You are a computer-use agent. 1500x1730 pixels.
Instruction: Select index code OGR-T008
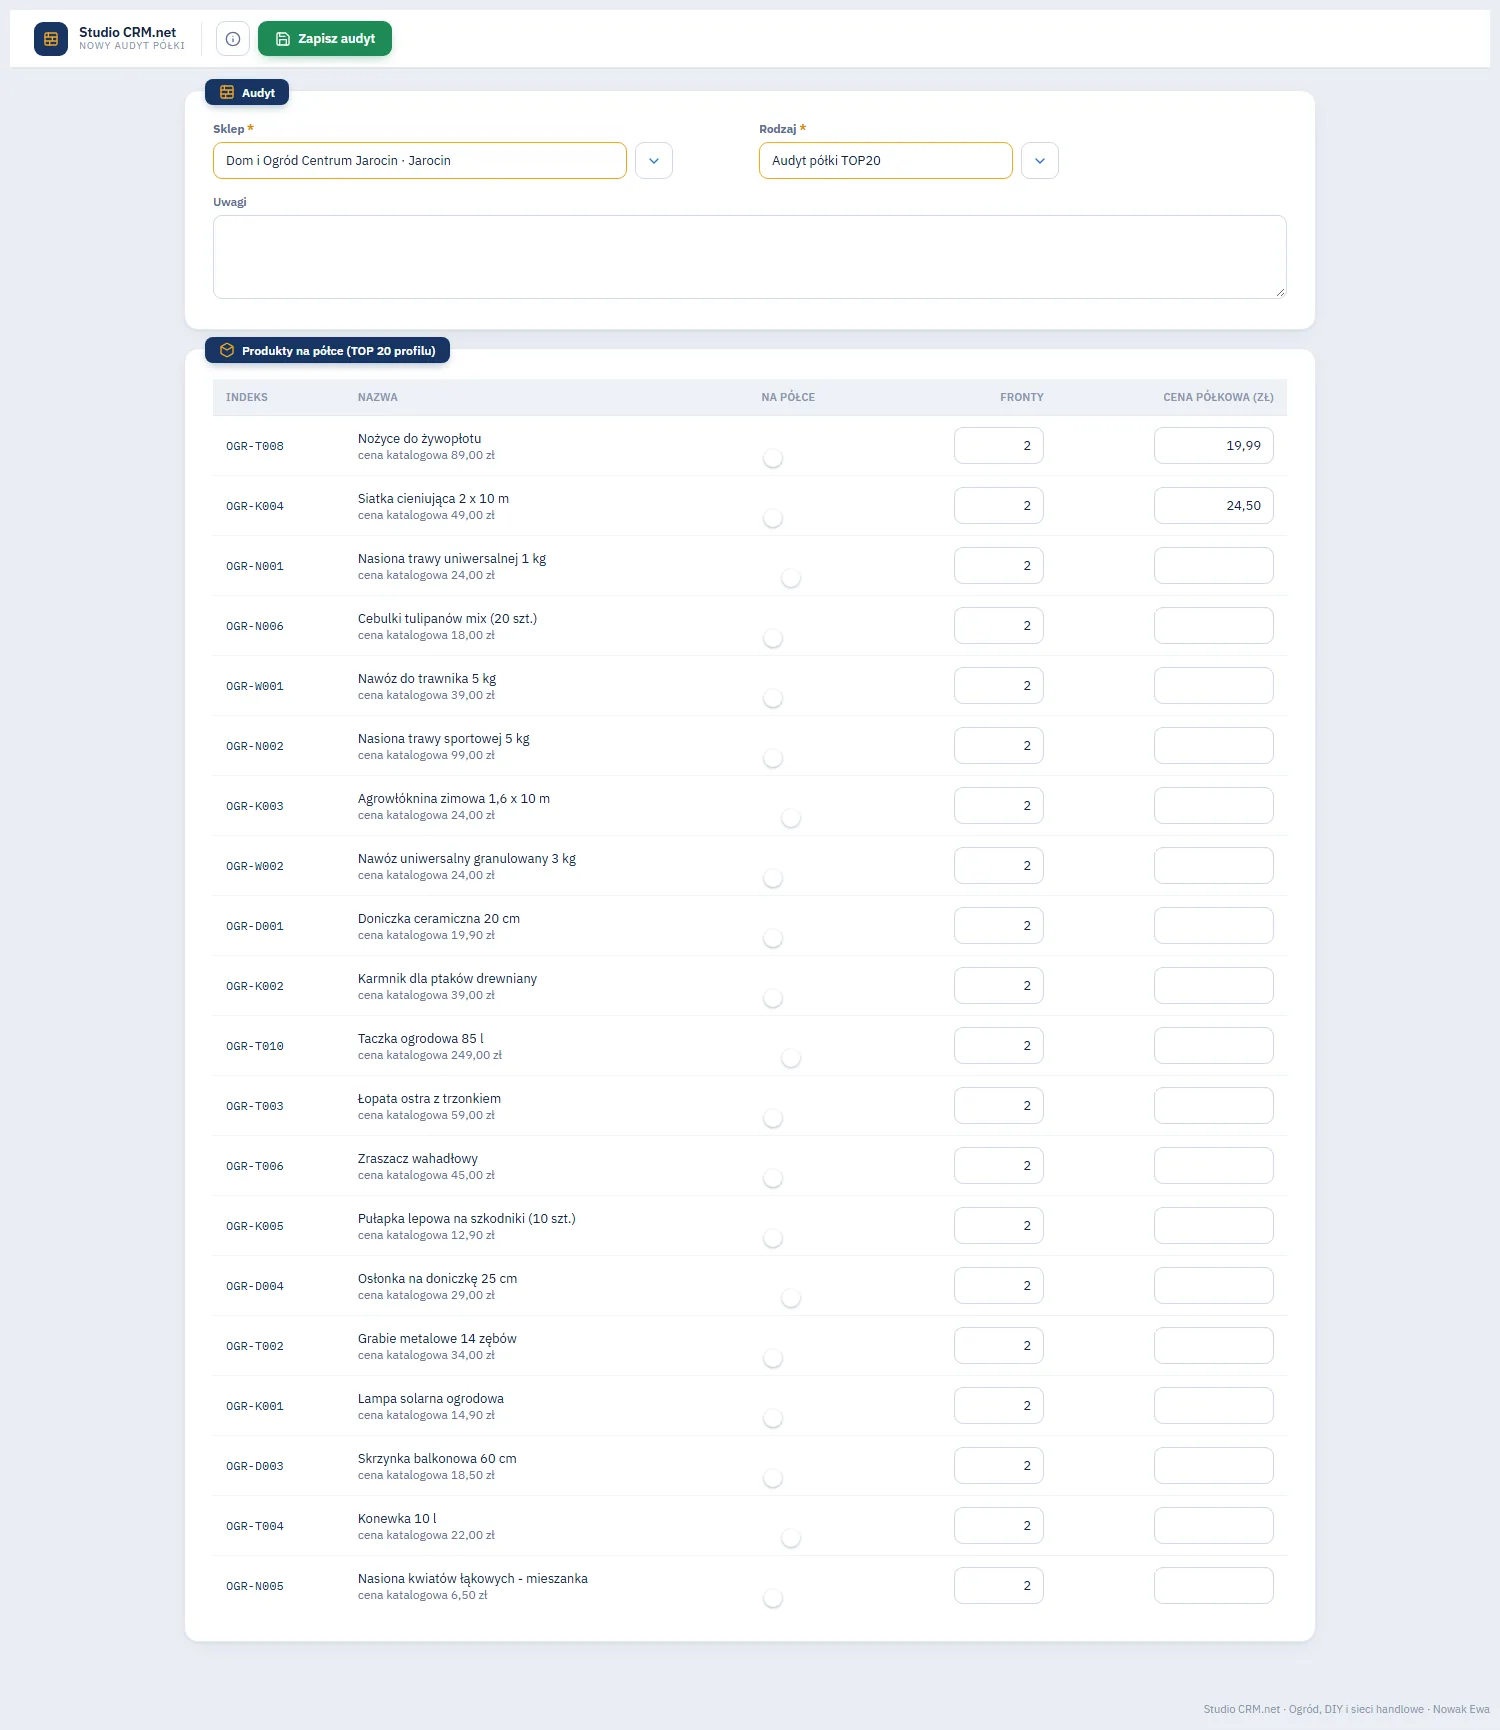point(255,446)
